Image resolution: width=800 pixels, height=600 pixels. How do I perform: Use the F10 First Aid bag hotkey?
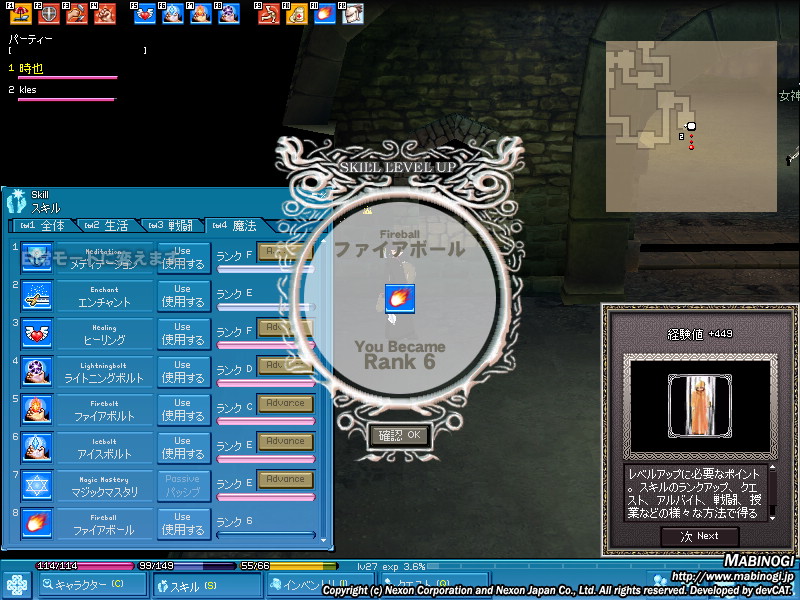point(297,14)
